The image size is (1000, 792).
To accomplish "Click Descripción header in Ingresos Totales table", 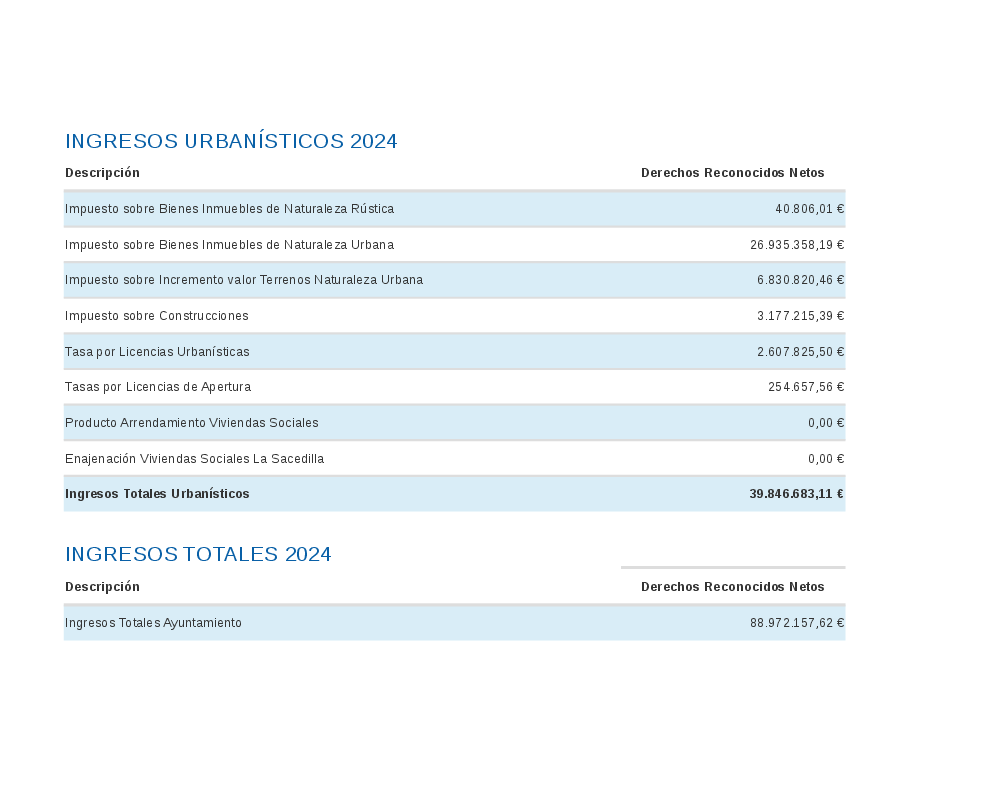I will pyautogui.click(x=102, y=587).
